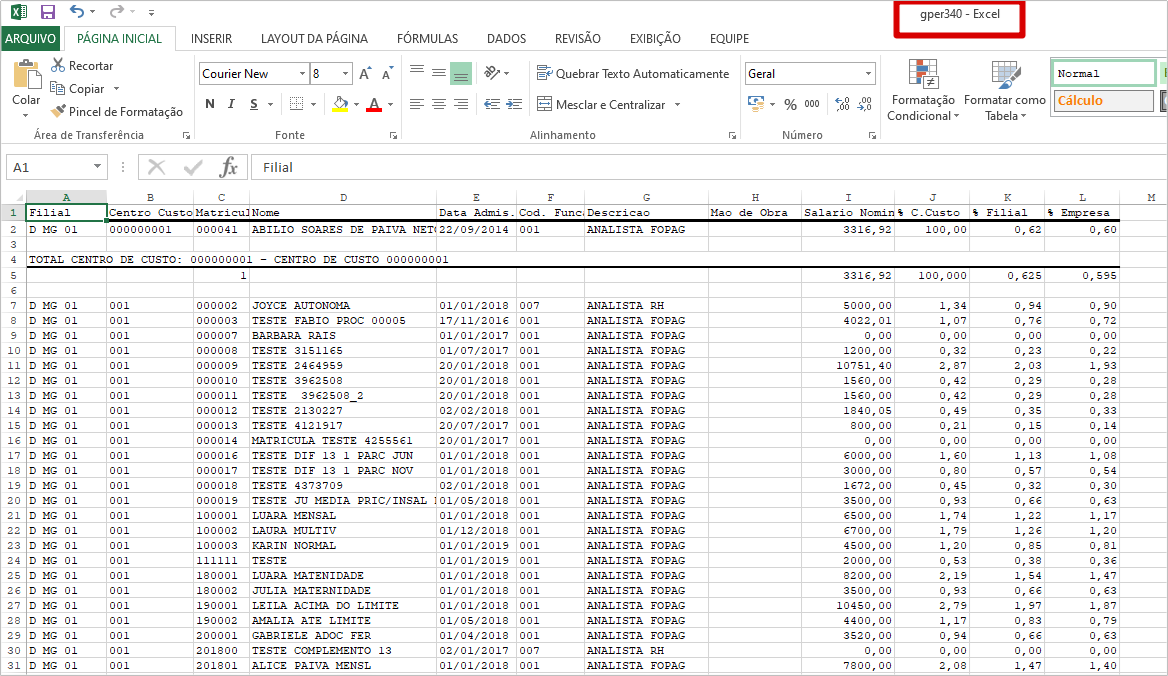Open the Colar dropdown arrow

(x=26, y=115)
